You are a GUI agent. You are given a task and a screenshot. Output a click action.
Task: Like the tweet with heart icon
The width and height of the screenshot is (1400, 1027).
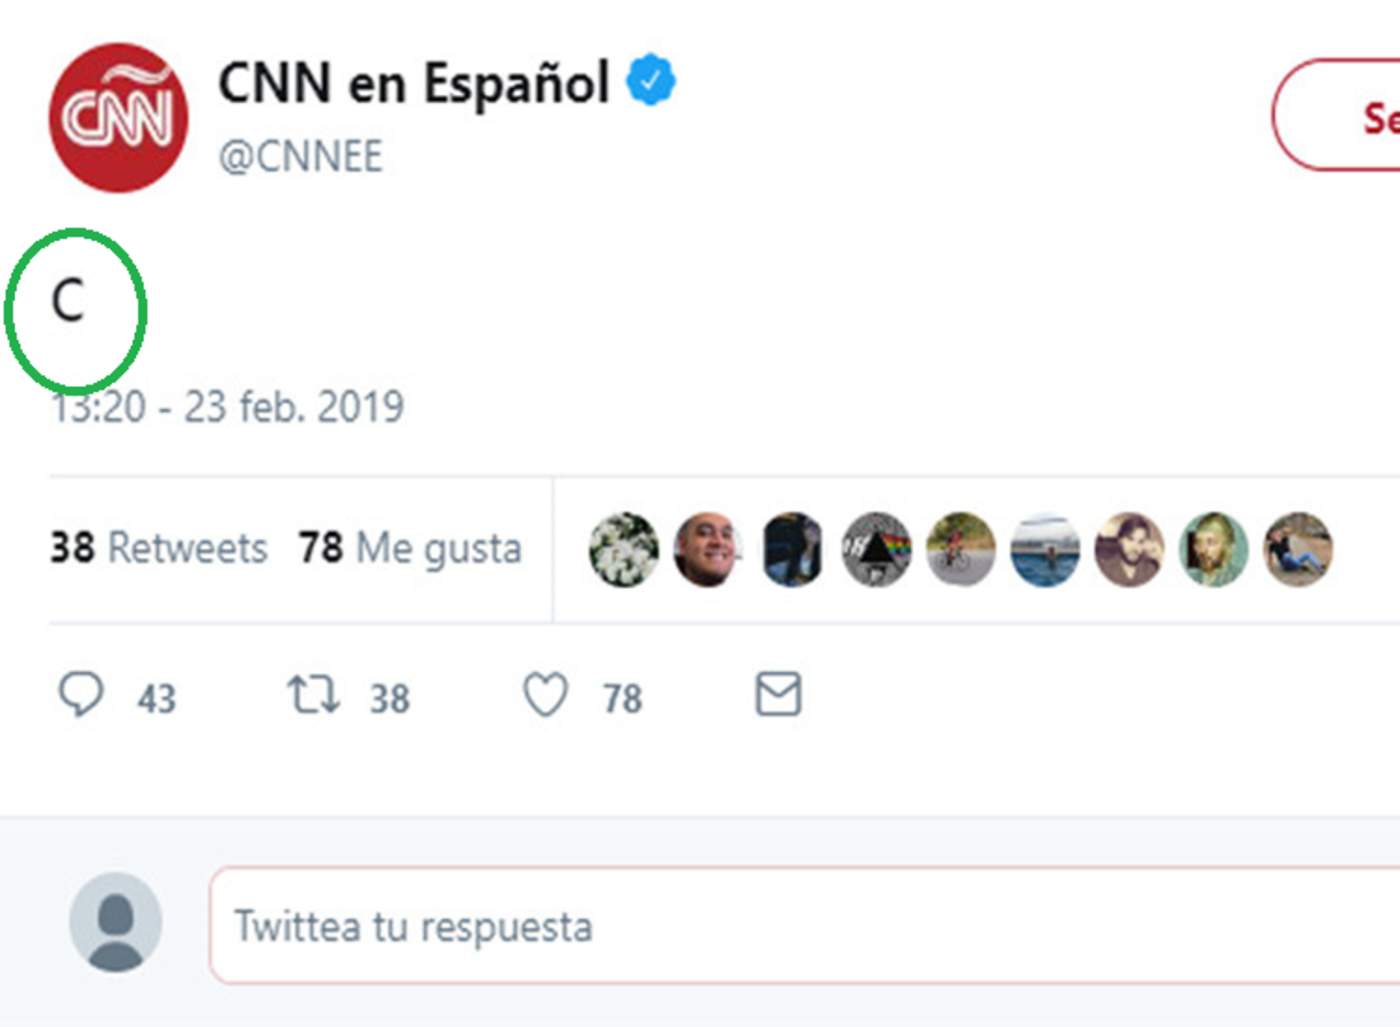pyautogui.click(x=546, y=694)
